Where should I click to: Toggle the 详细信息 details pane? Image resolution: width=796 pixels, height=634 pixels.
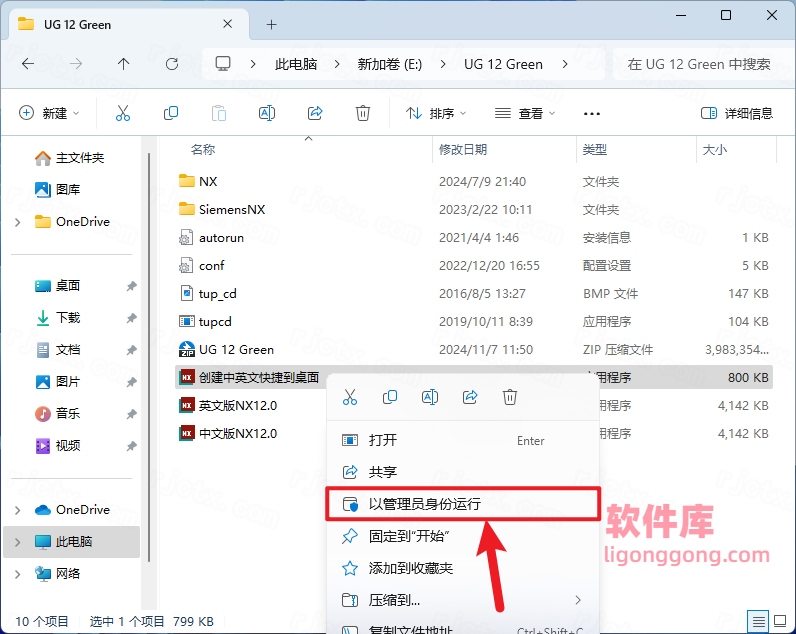click(x=737, y=113)
